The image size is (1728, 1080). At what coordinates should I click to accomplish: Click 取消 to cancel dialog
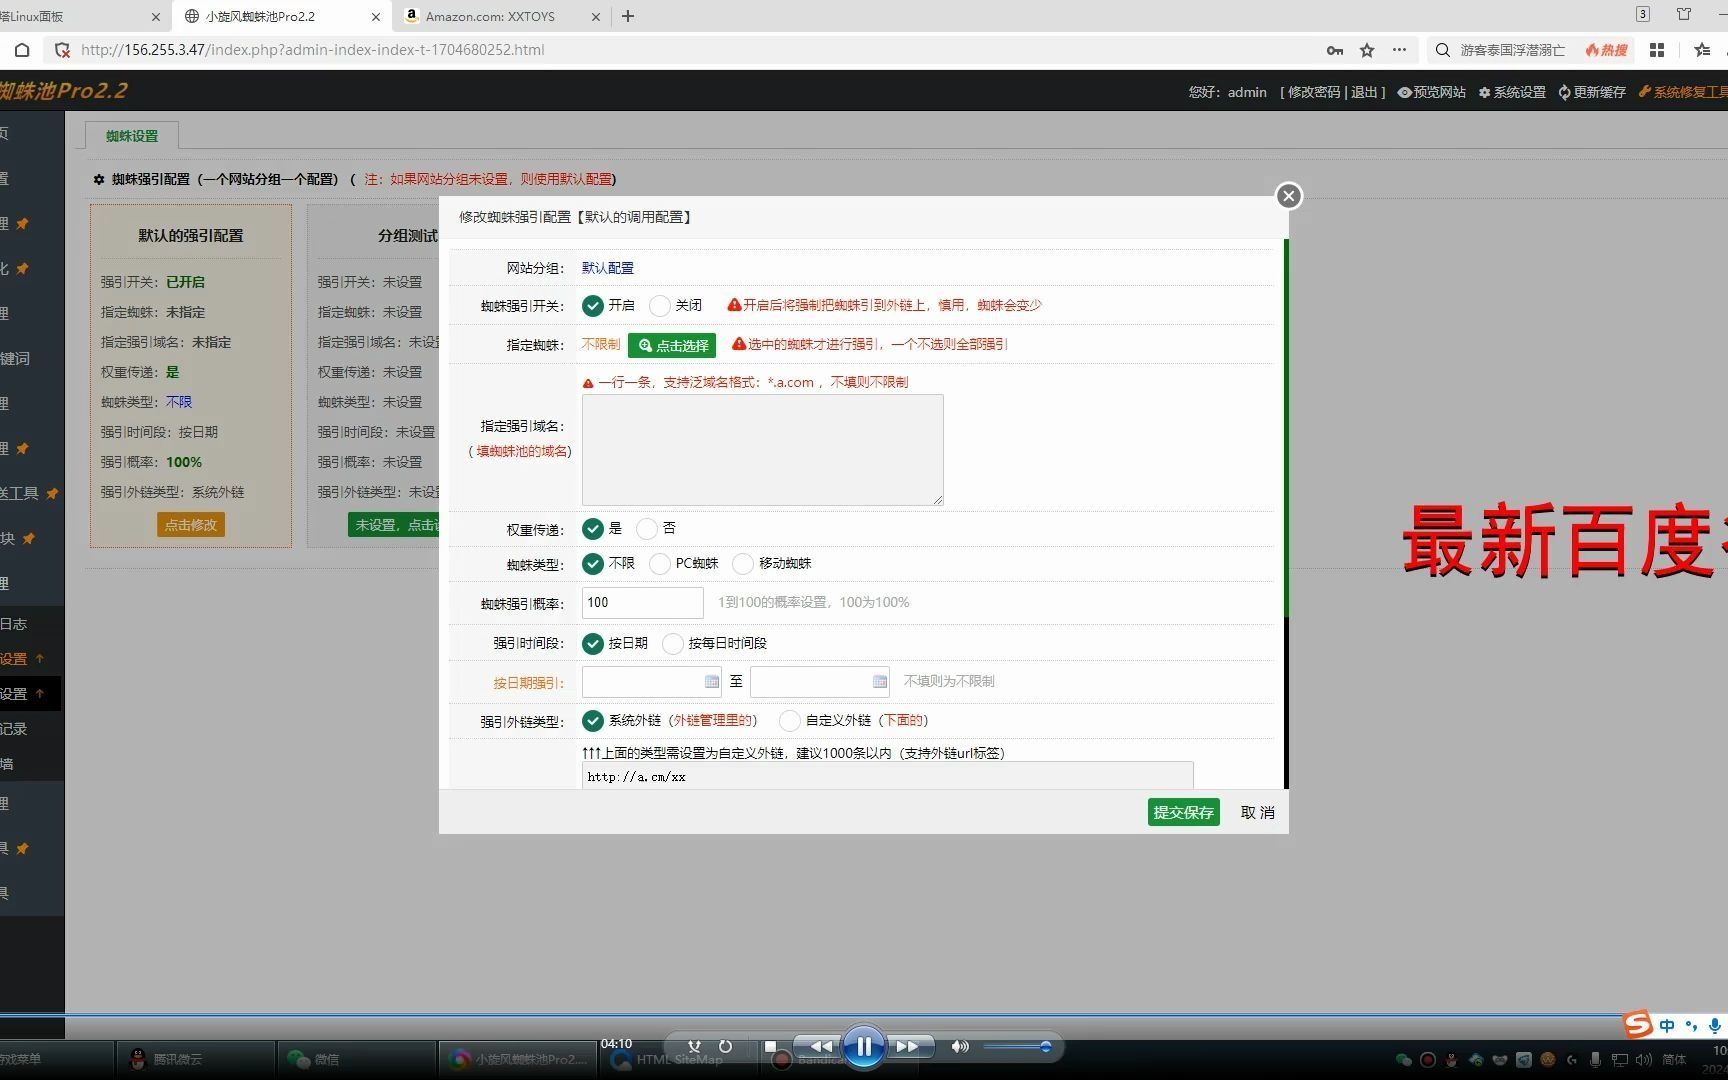coord(1257,812)
